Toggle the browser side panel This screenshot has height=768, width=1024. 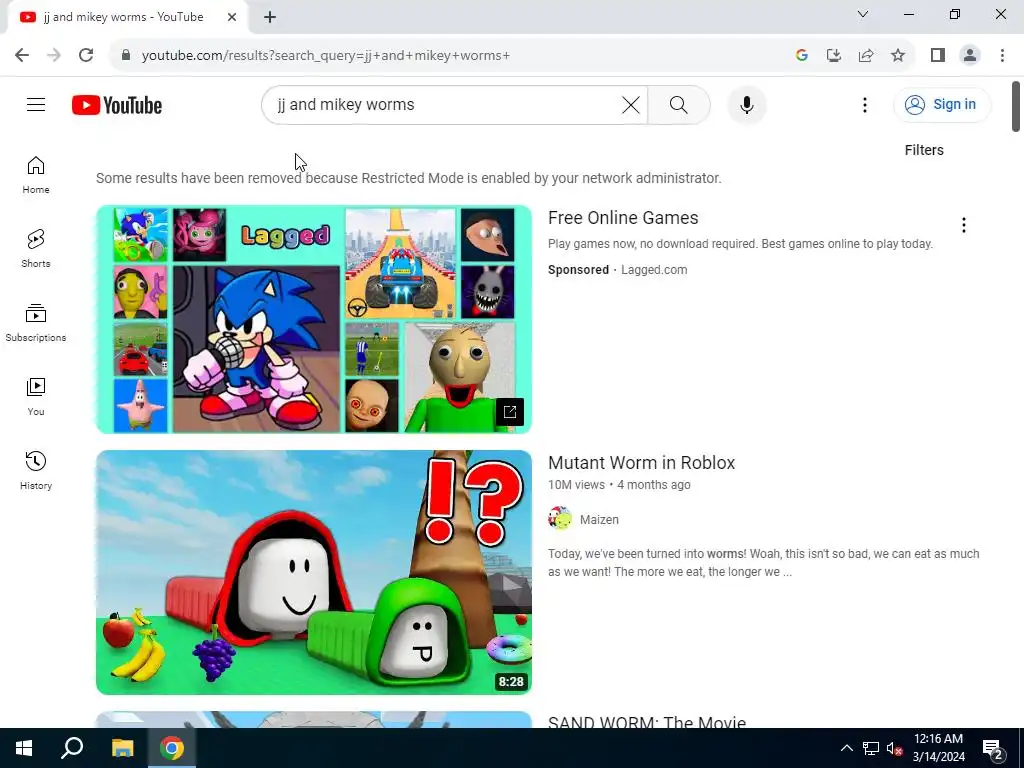coord(938,55)
